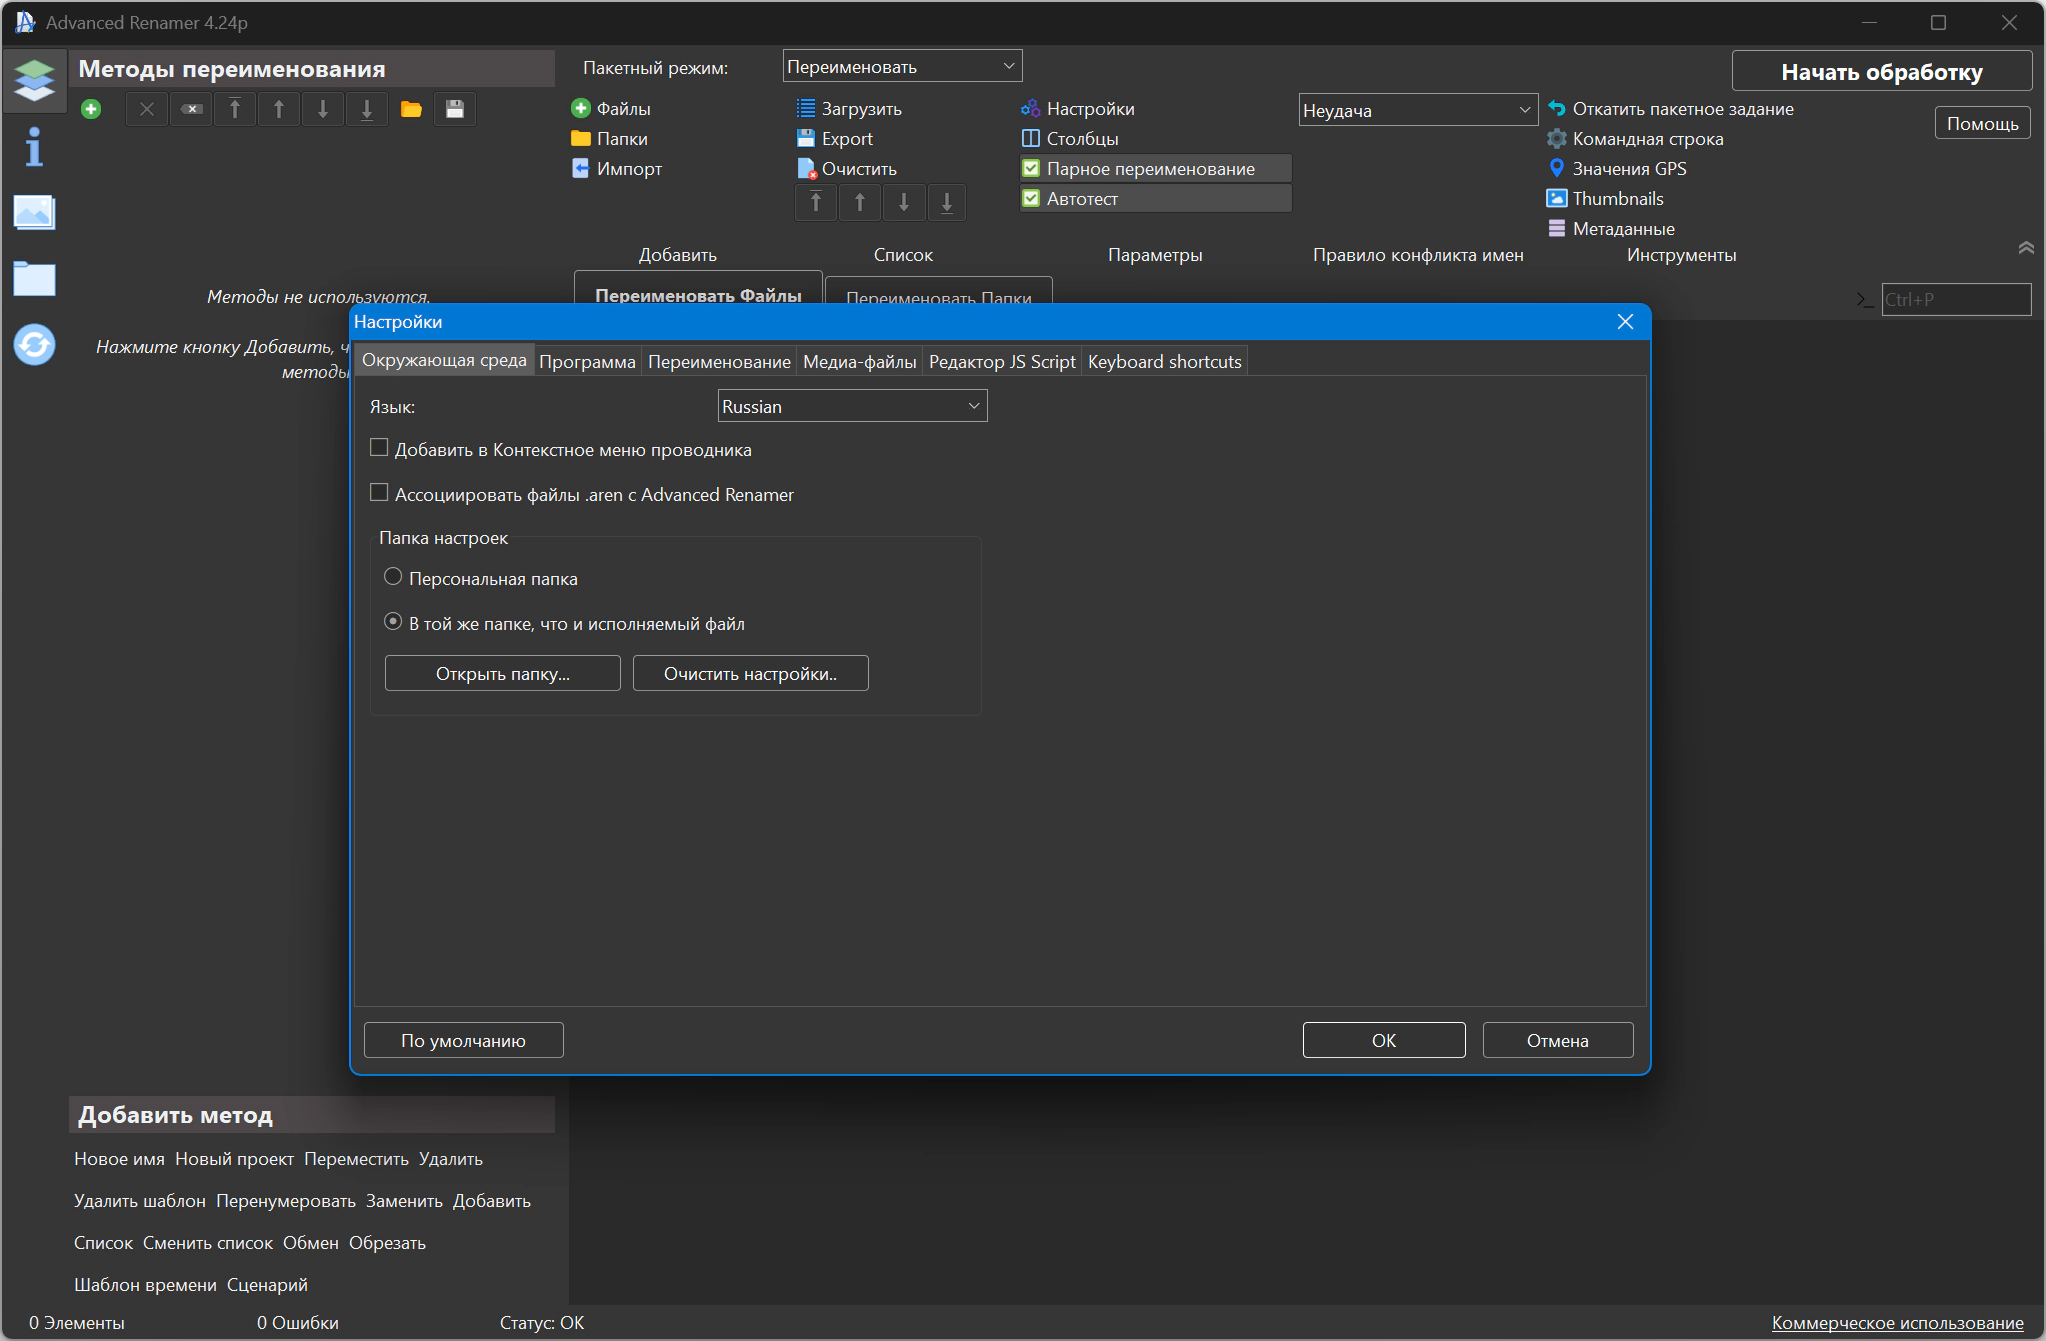Open the file information sidebar icon

(34, 146)
